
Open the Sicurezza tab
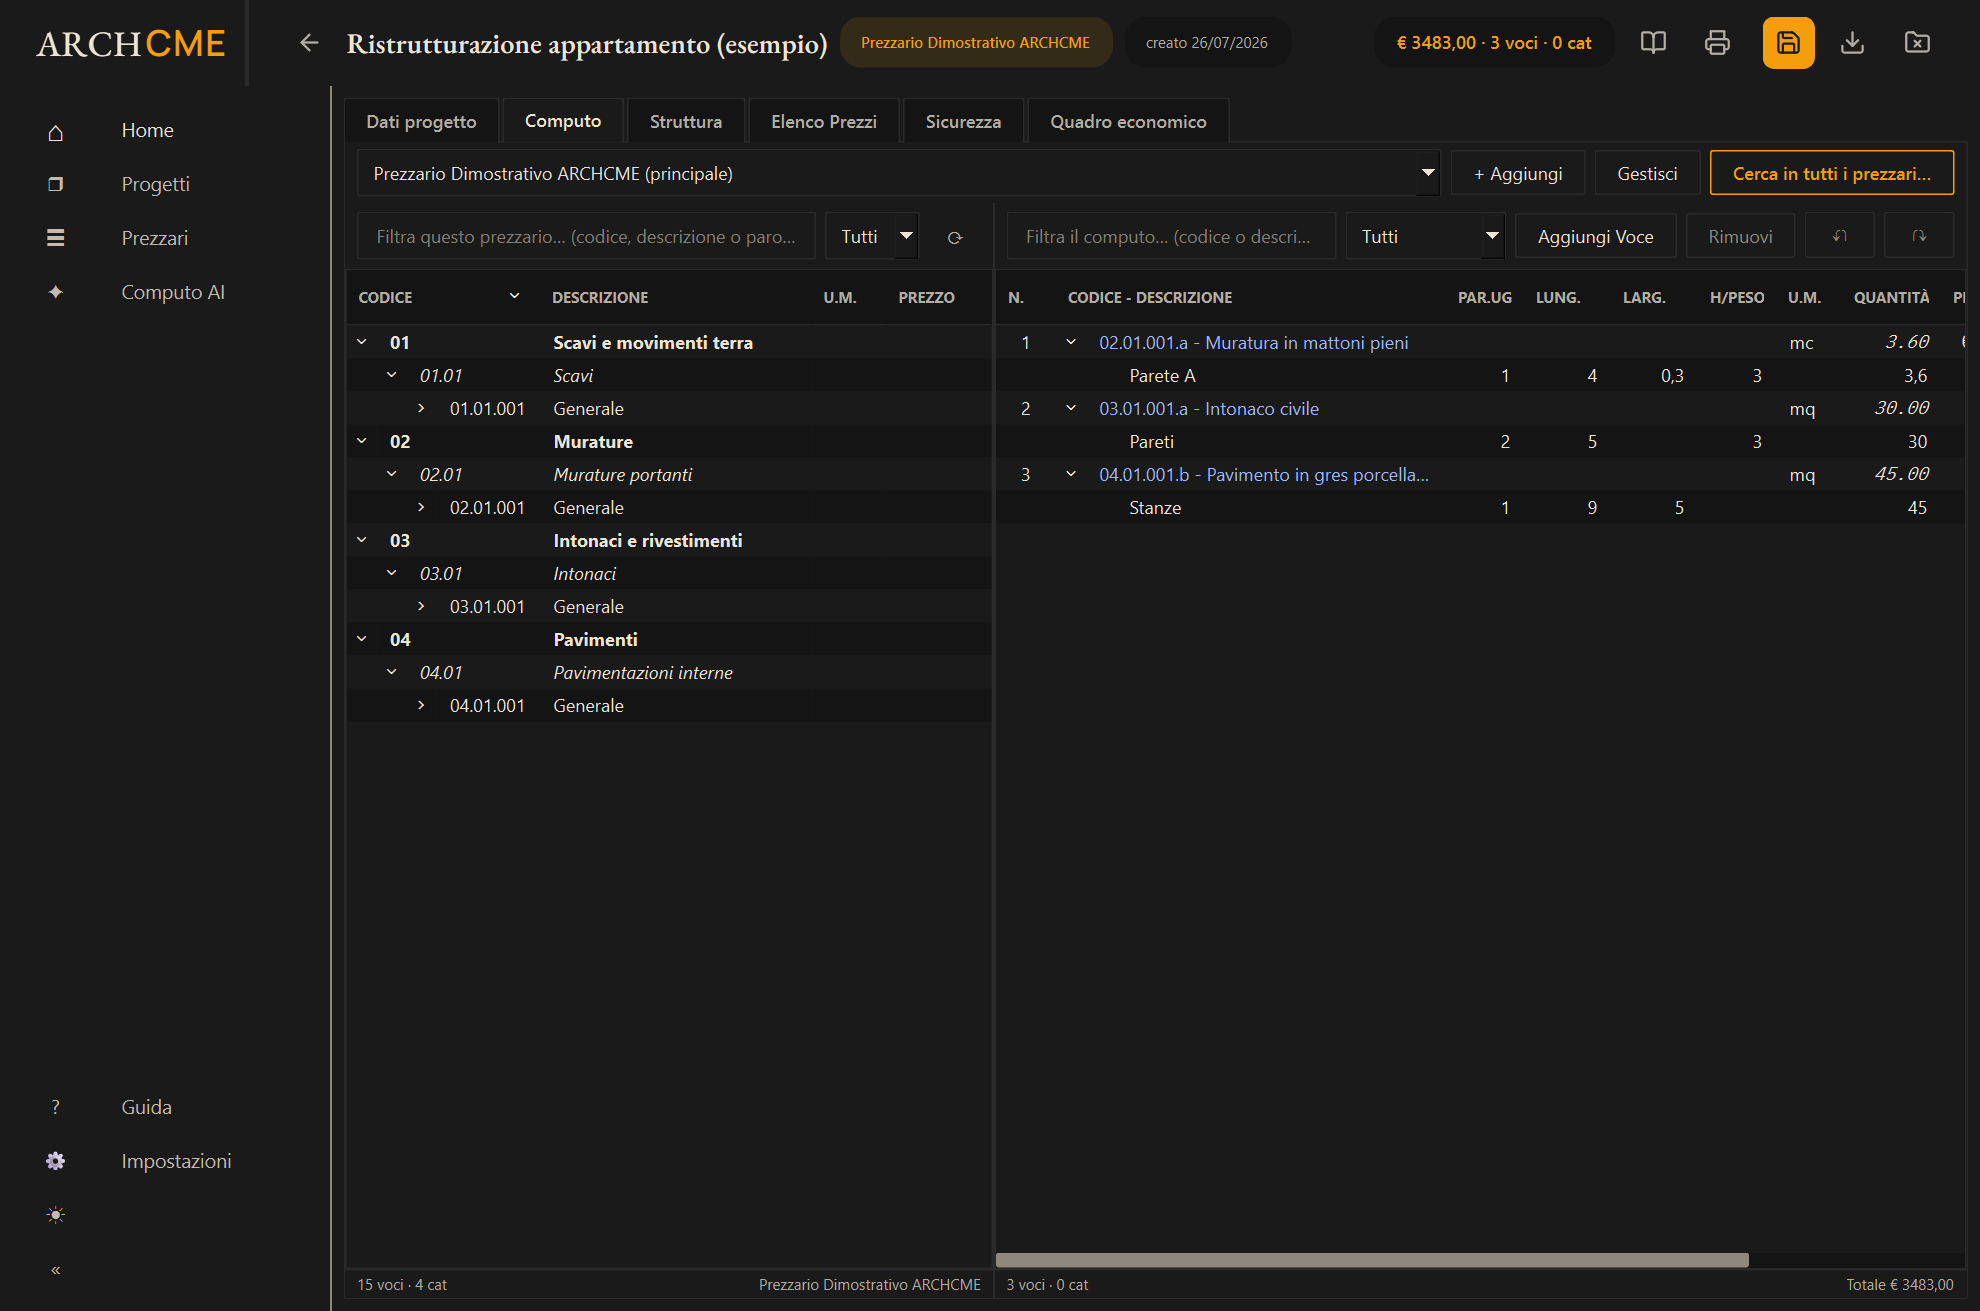click(963, 121)
